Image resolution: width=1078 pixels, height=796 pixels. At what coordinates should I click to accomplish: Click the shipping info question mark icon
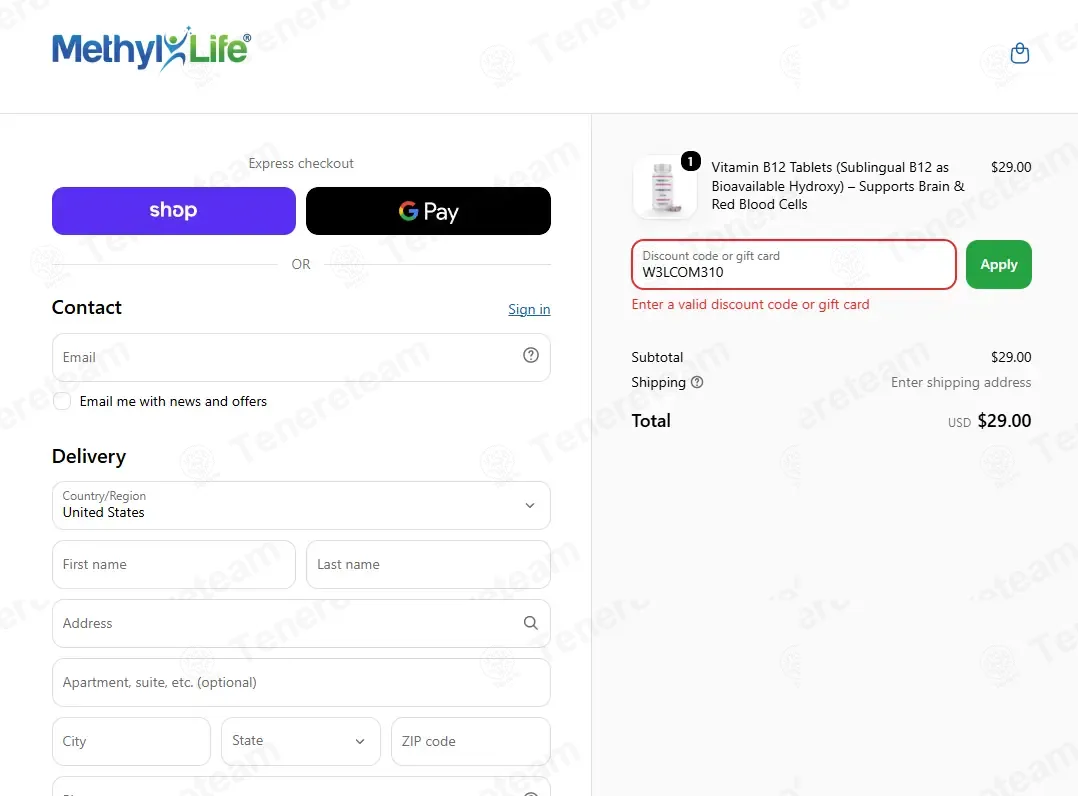click(697, 382)
